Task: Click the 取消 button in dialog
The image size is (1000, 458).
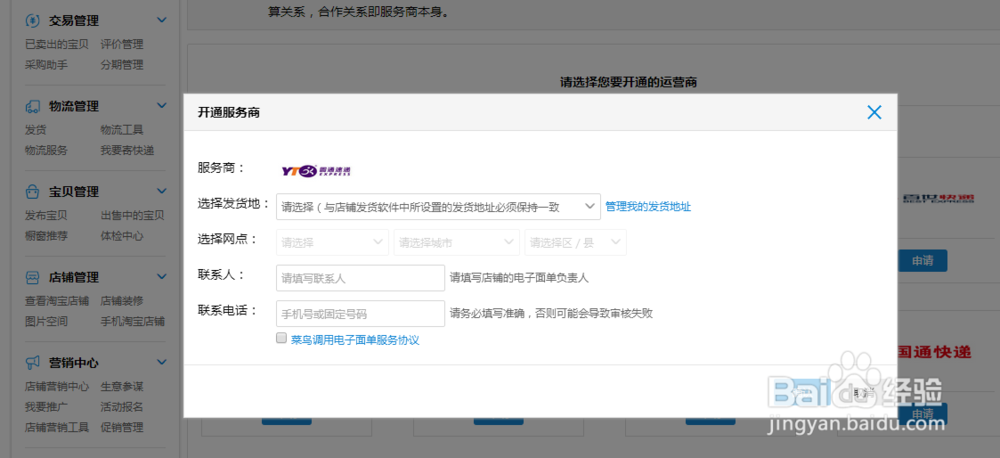Action: (x=863, y=393)
